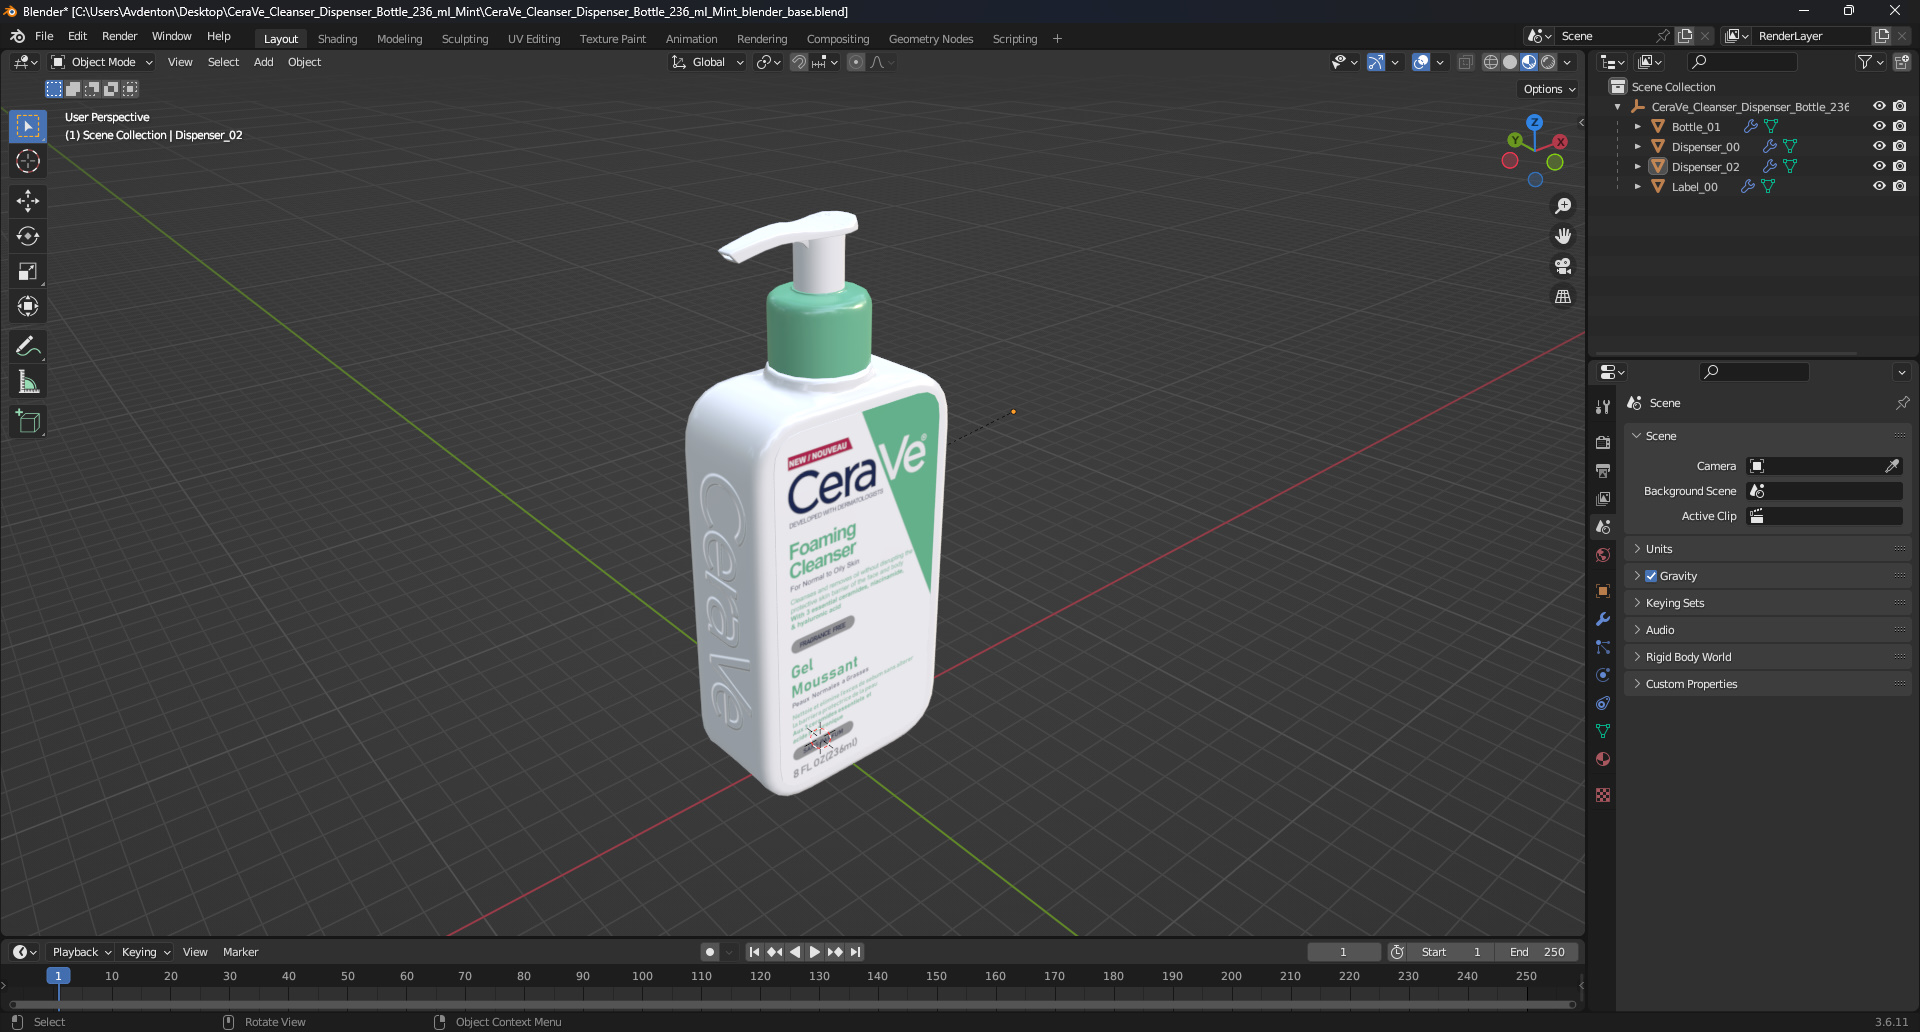Screen dimensions: 1920x1032
Task: Open the File menu
Action: point(44,36)
